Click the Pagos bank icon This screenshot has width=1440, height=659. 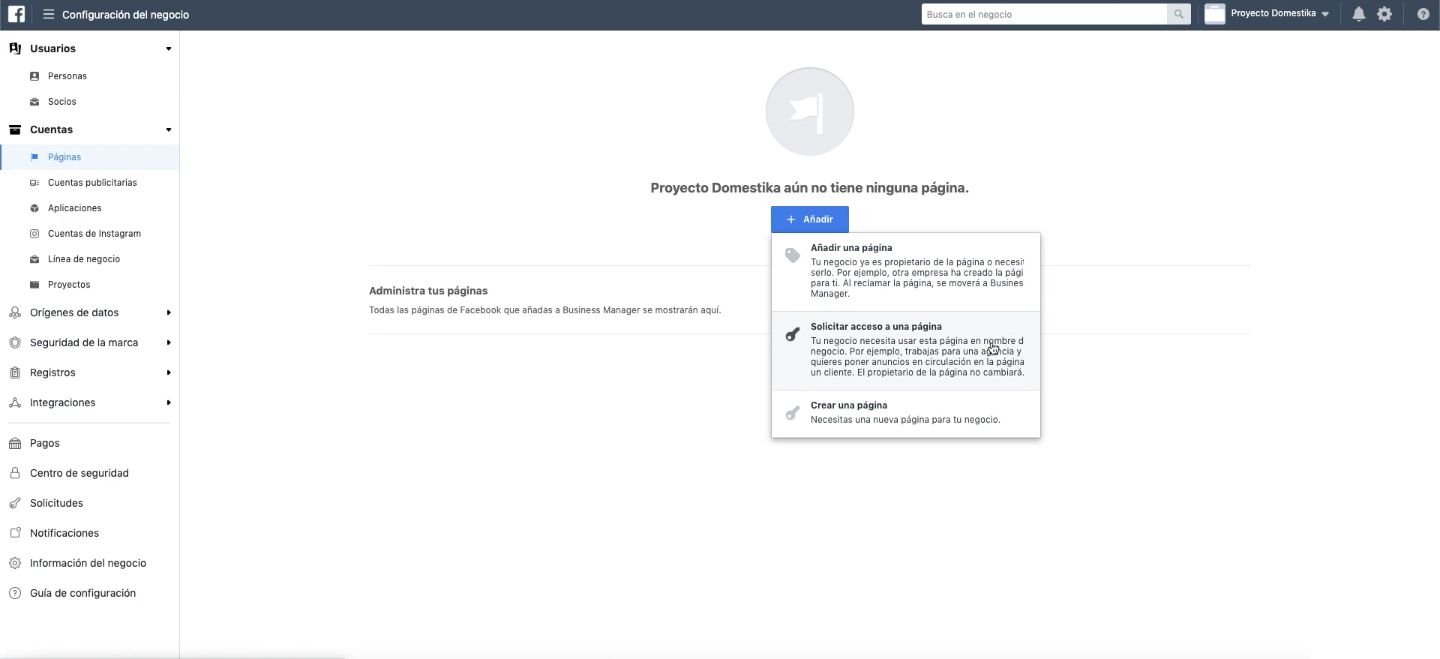[x=15, y=443]
